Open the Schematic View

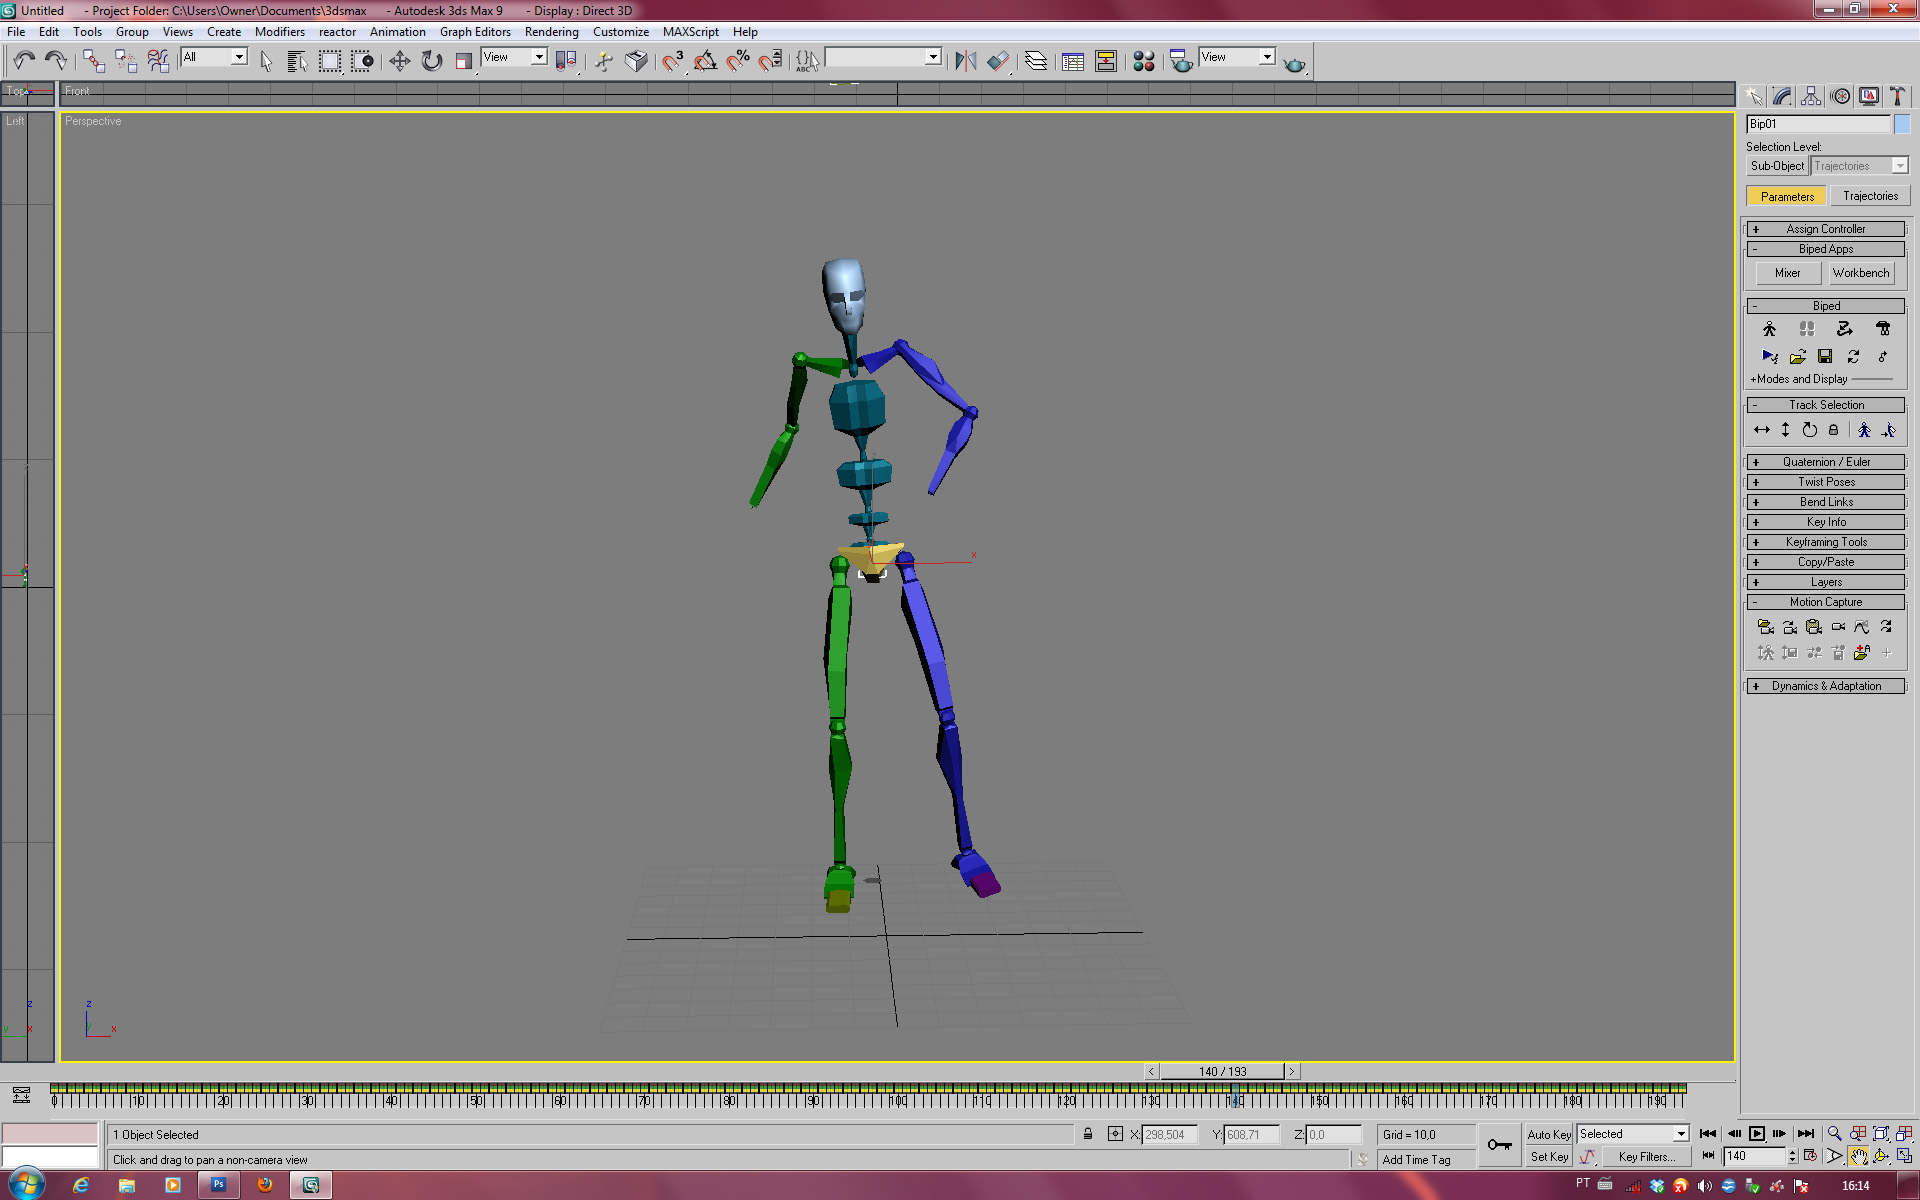pos(1106,61)
